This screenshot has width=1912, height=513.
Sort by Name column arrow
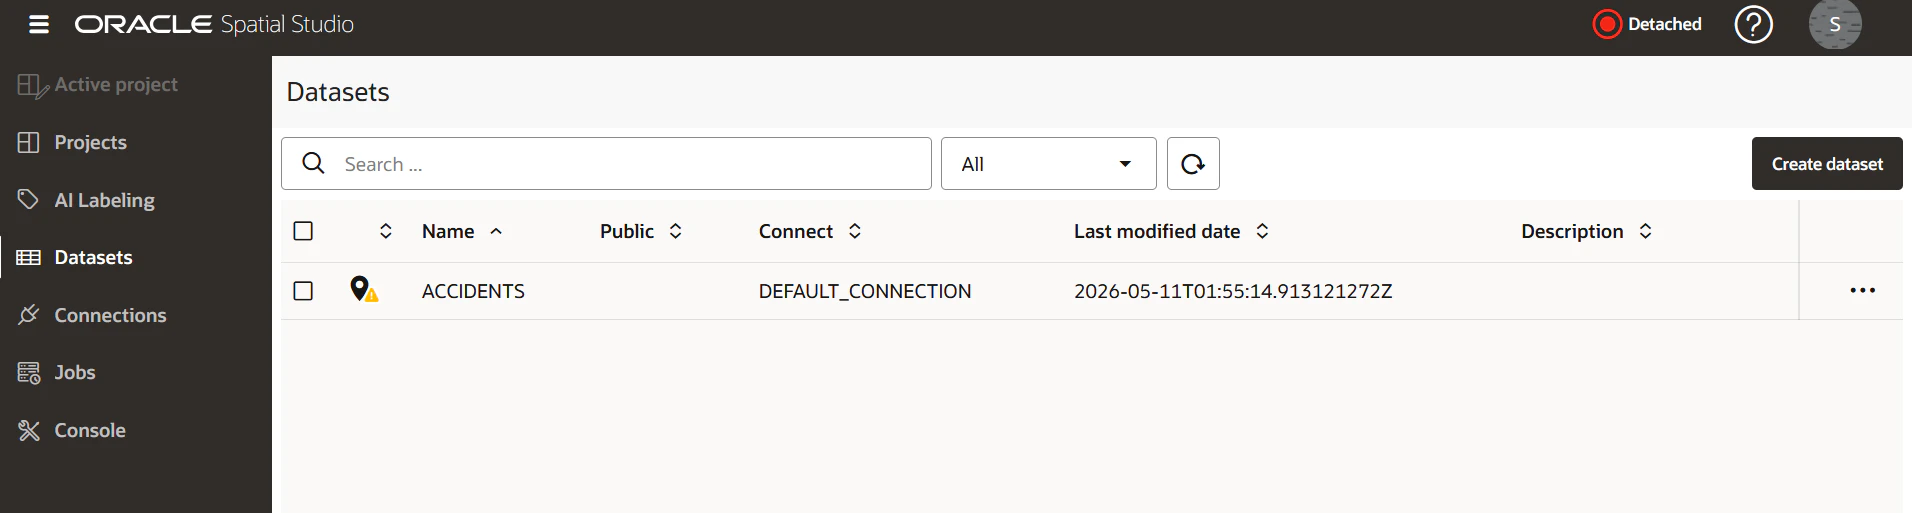496,231
